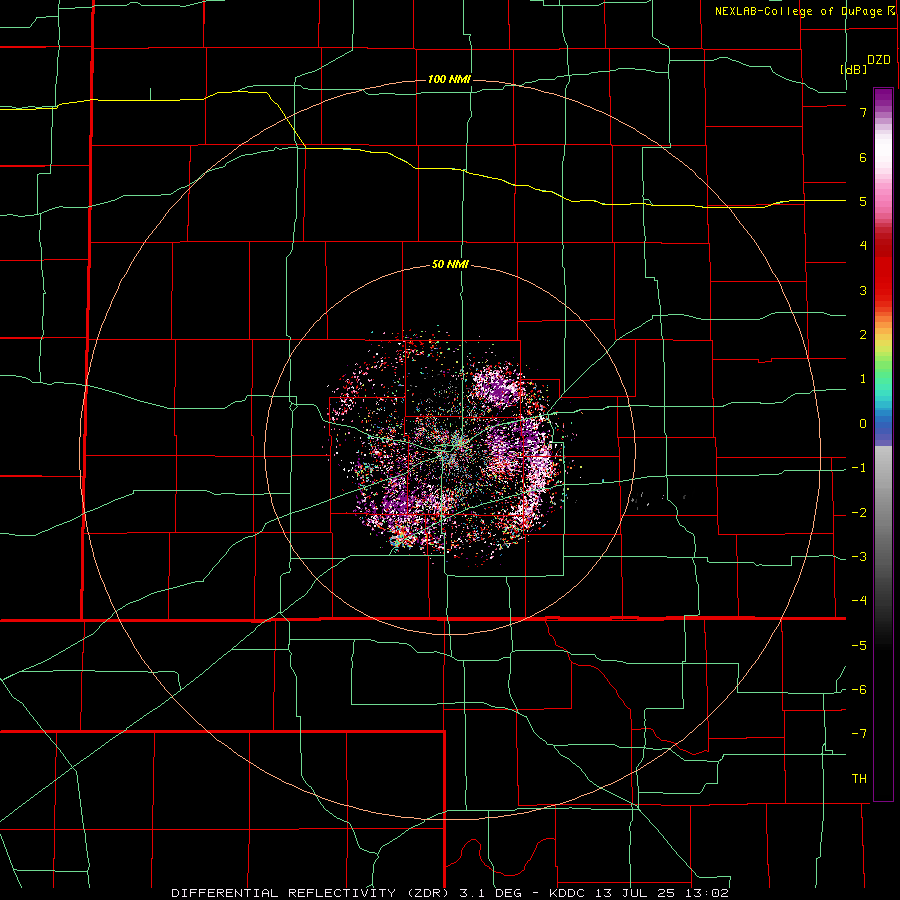Click the DZD product label above the scale
The image size is (900, 900).
tap(879, 60)
